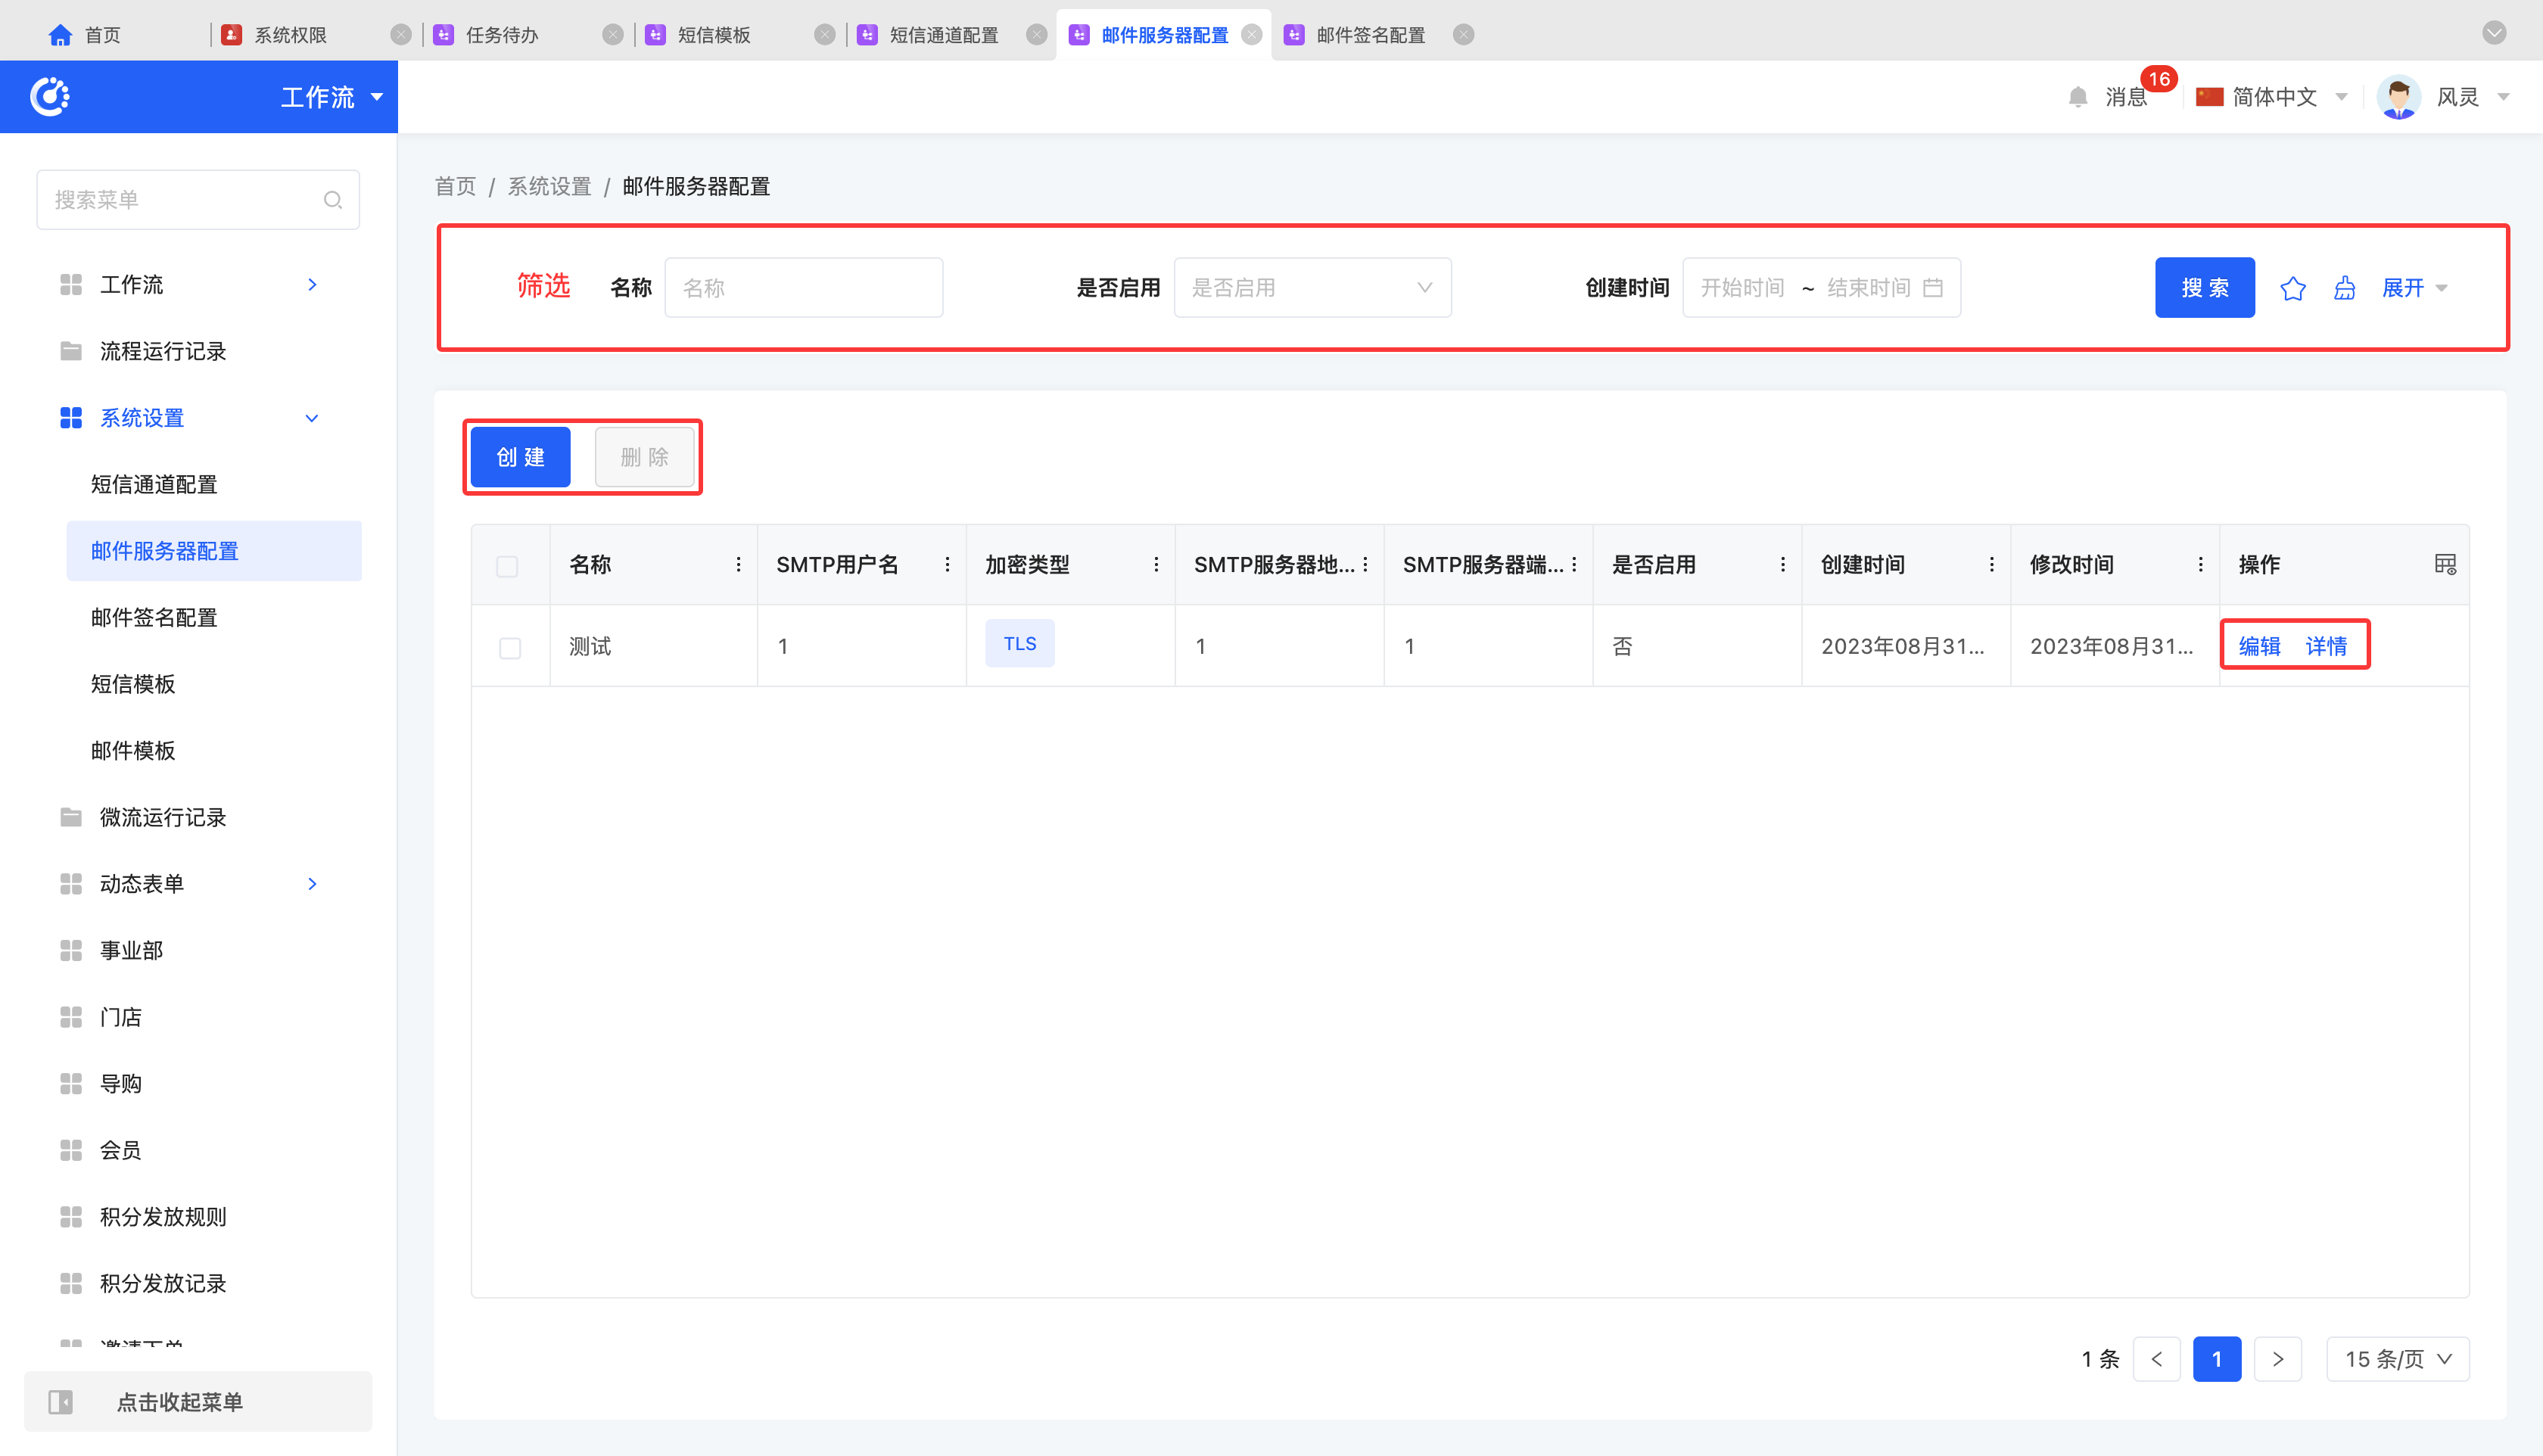2543x1456 pixels.
Task: Click the 名称 filter input field
Action: coord(803,288)
